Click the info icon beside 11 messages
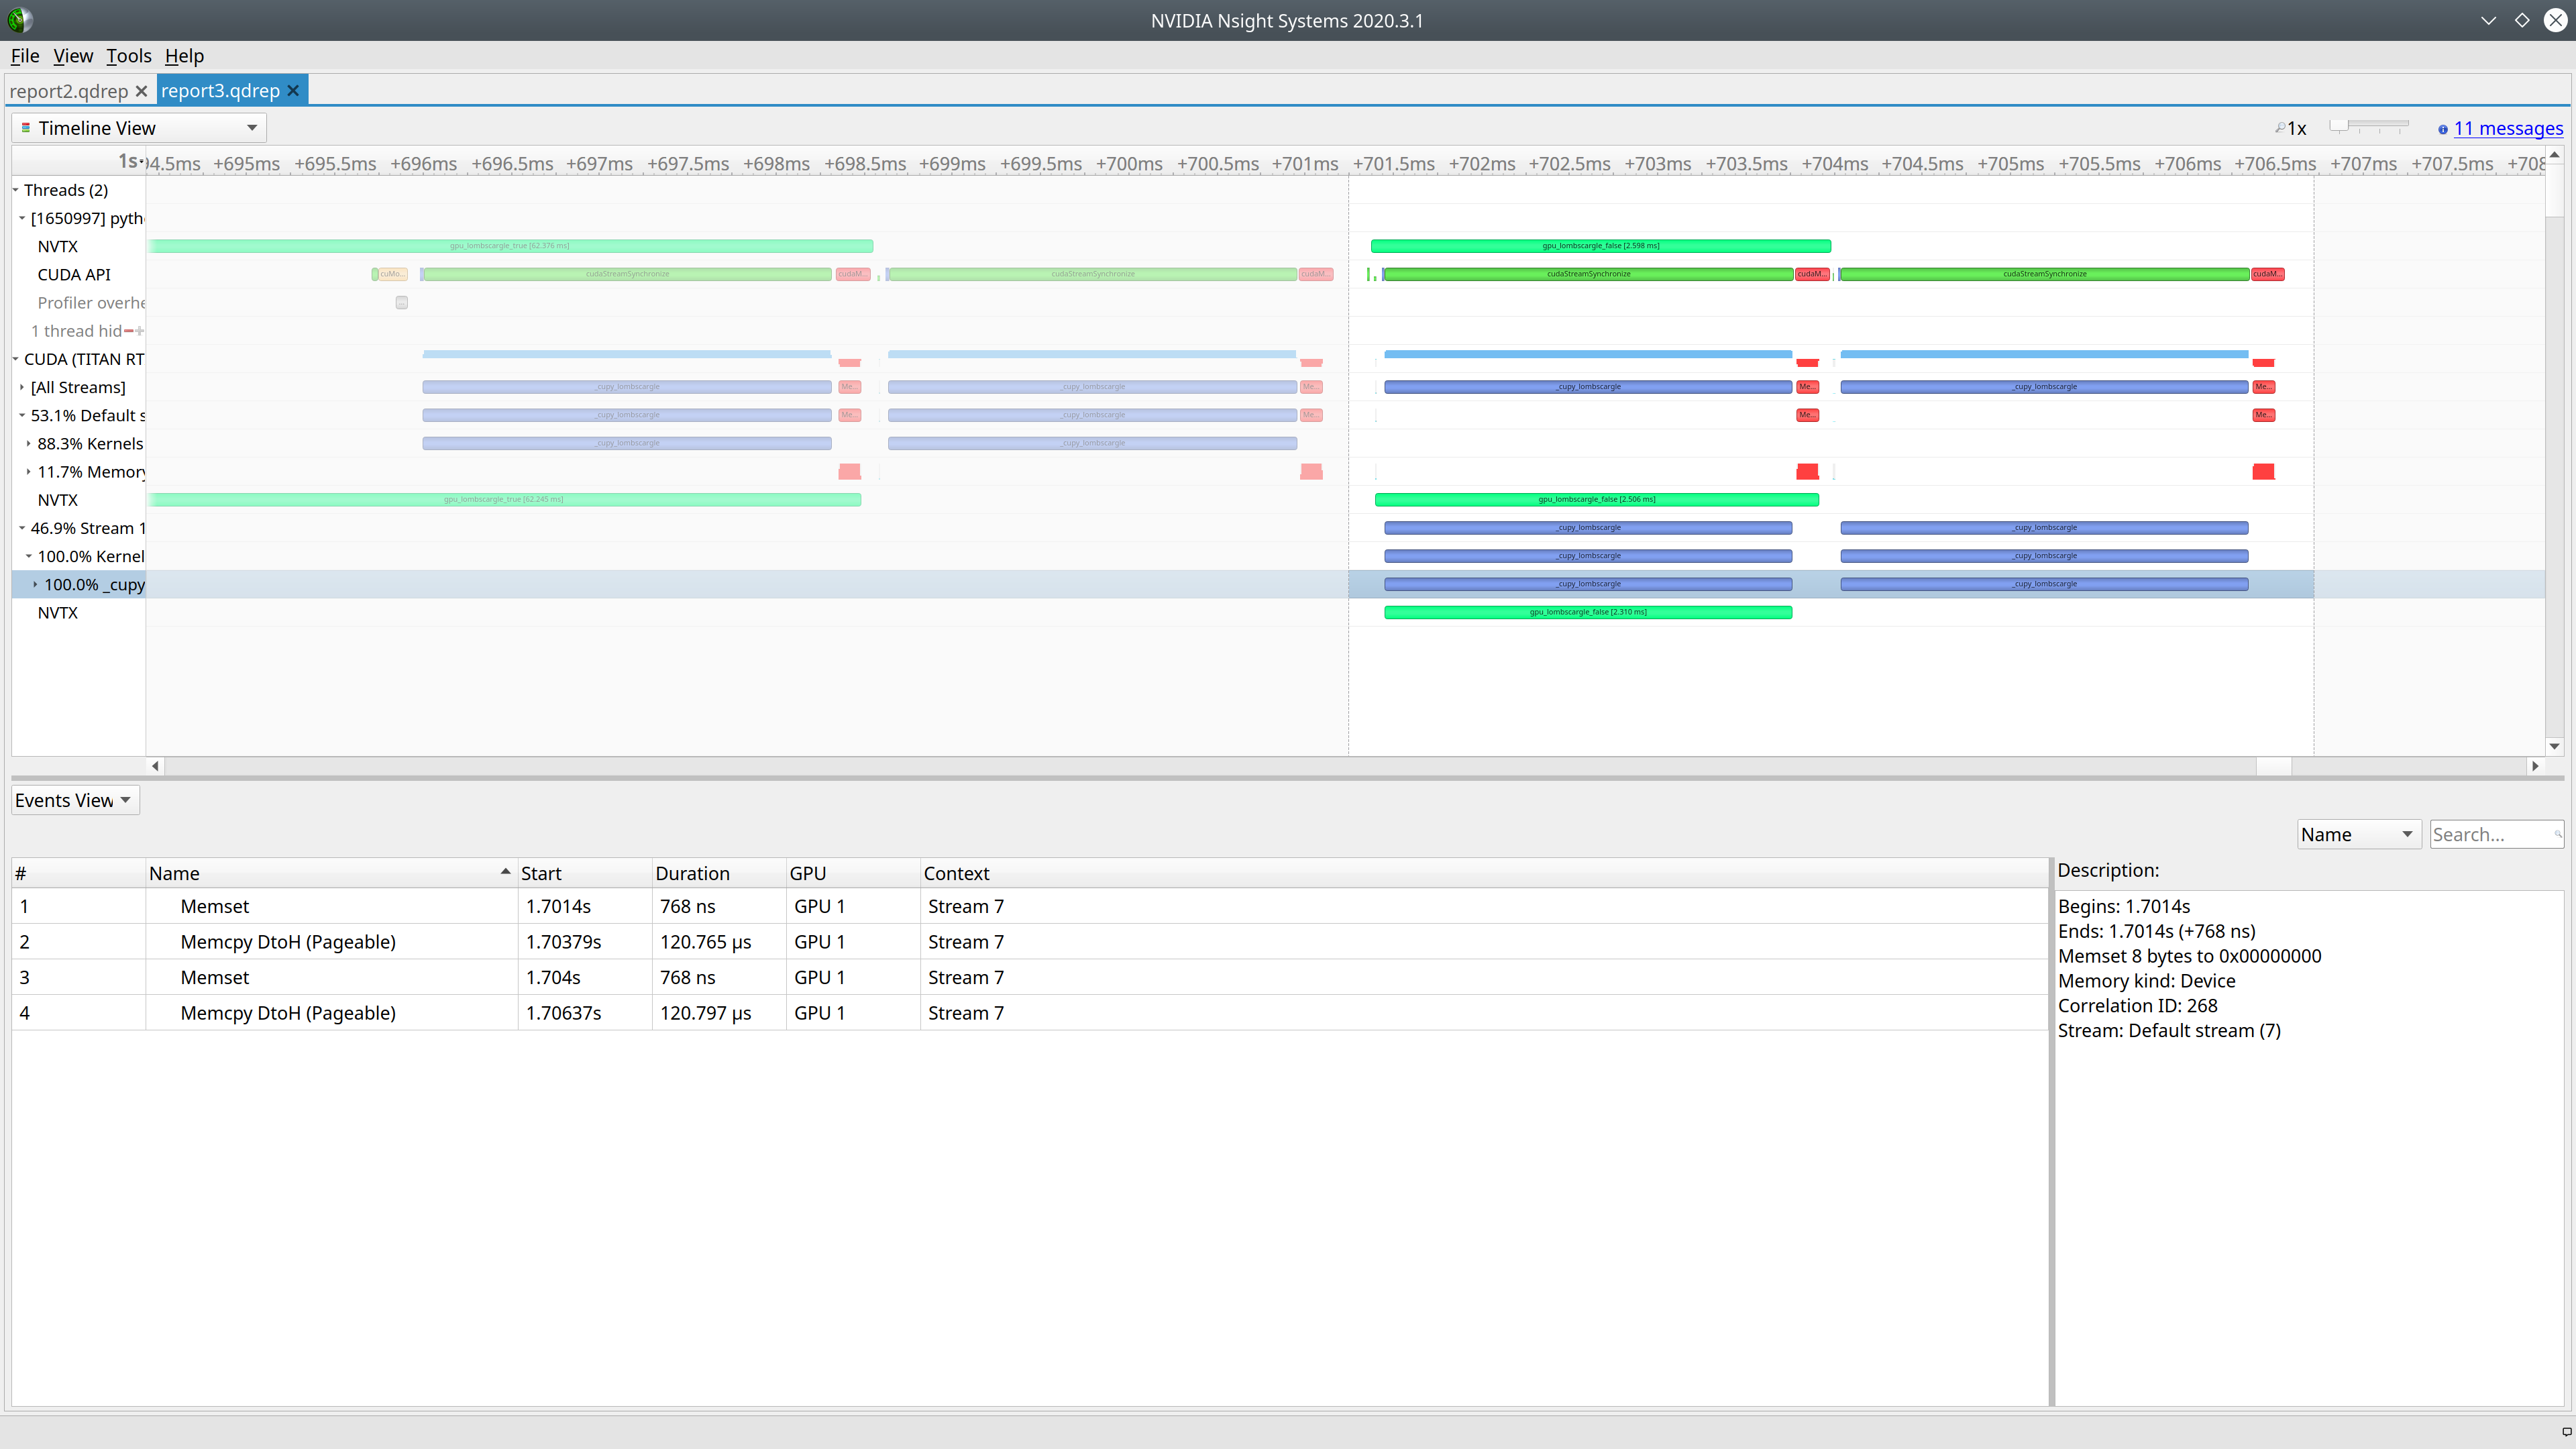Image resolution: width=2576 pixels, height=1449 pixels. (2444, 129)
